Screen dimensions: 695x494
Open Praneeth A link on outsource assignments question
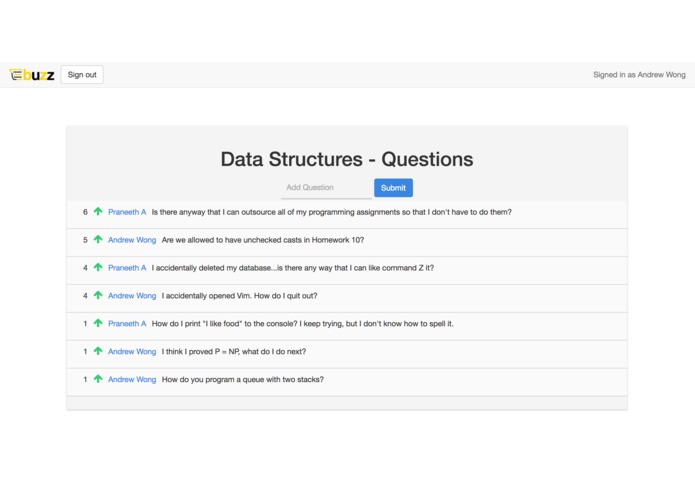tap(127, 212)
